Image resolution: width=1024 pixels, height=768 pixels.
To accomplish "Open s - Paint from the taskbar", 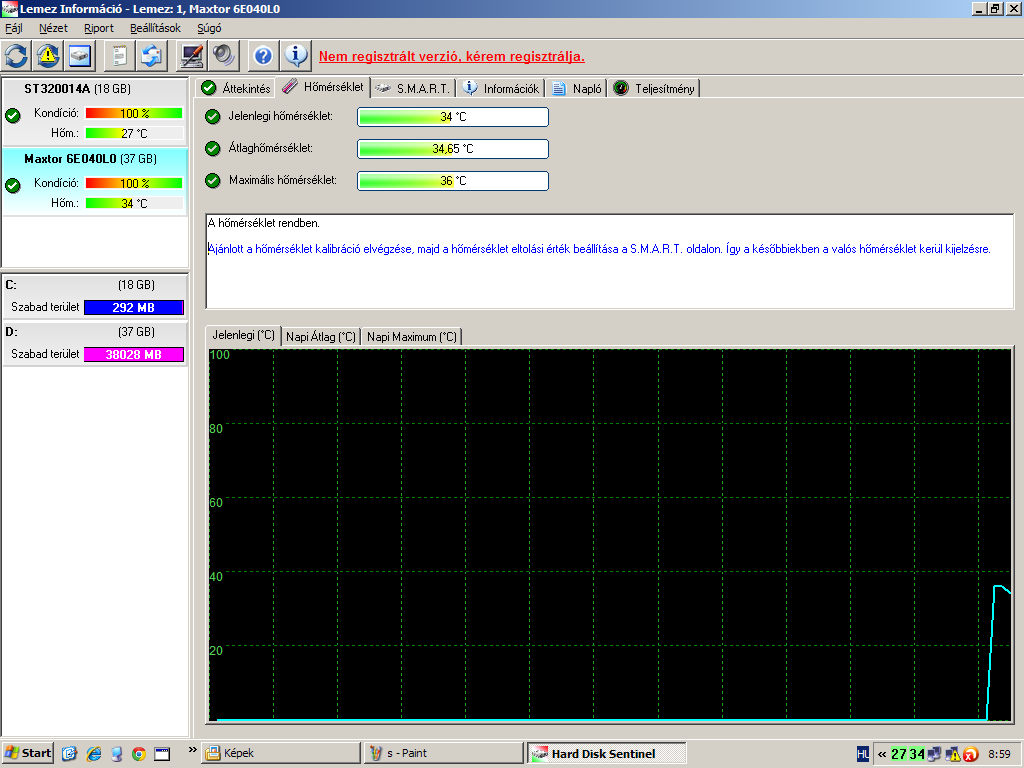I will tap(443, 753).
